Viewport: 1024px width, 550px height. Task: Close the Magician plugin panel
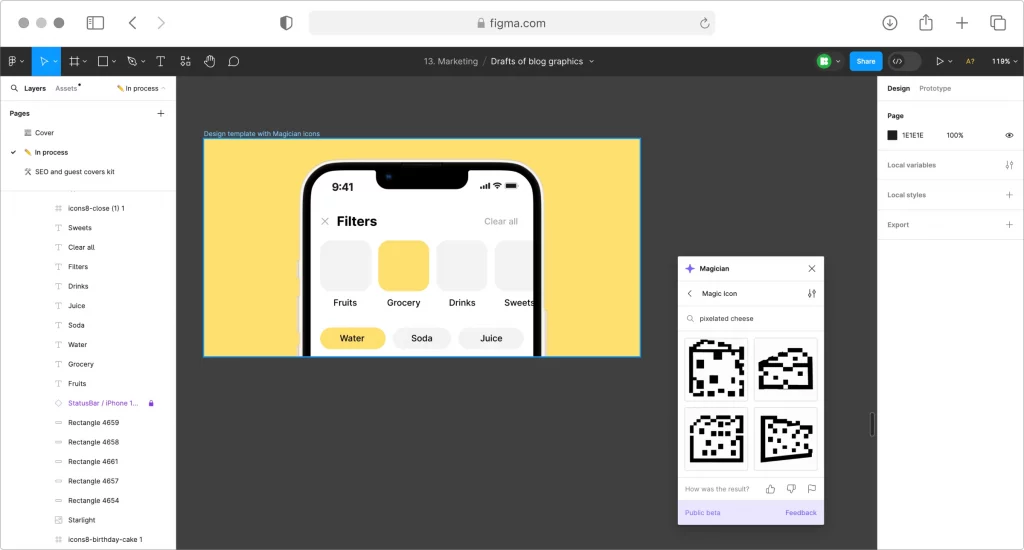click(x=812, y=268)
